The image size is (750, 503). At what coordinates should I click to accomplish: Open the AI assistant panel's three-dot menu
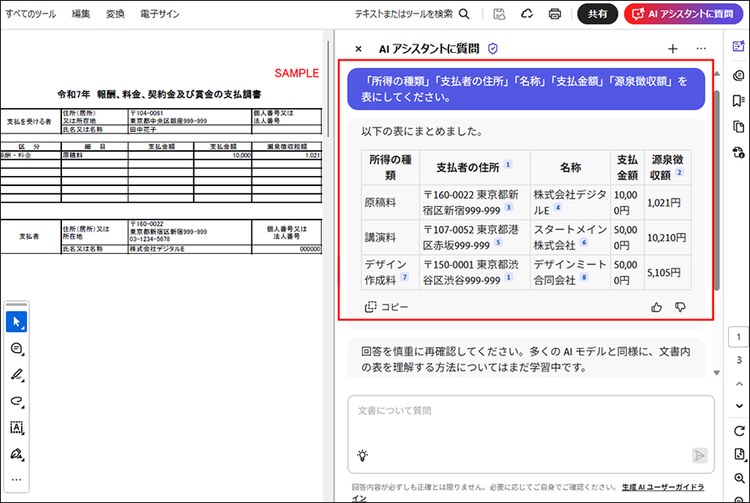(x=701, y=48)
